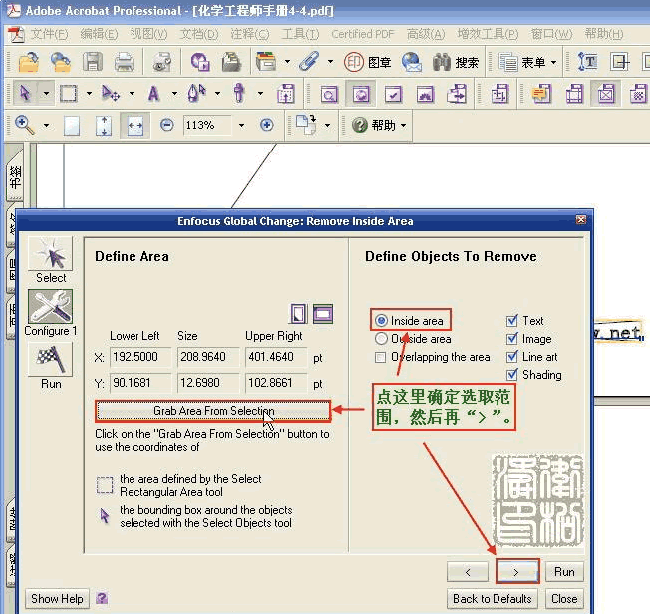Click the previous step < button
The width and height of the screenshot is (650, 614).
tap(468, 571)
